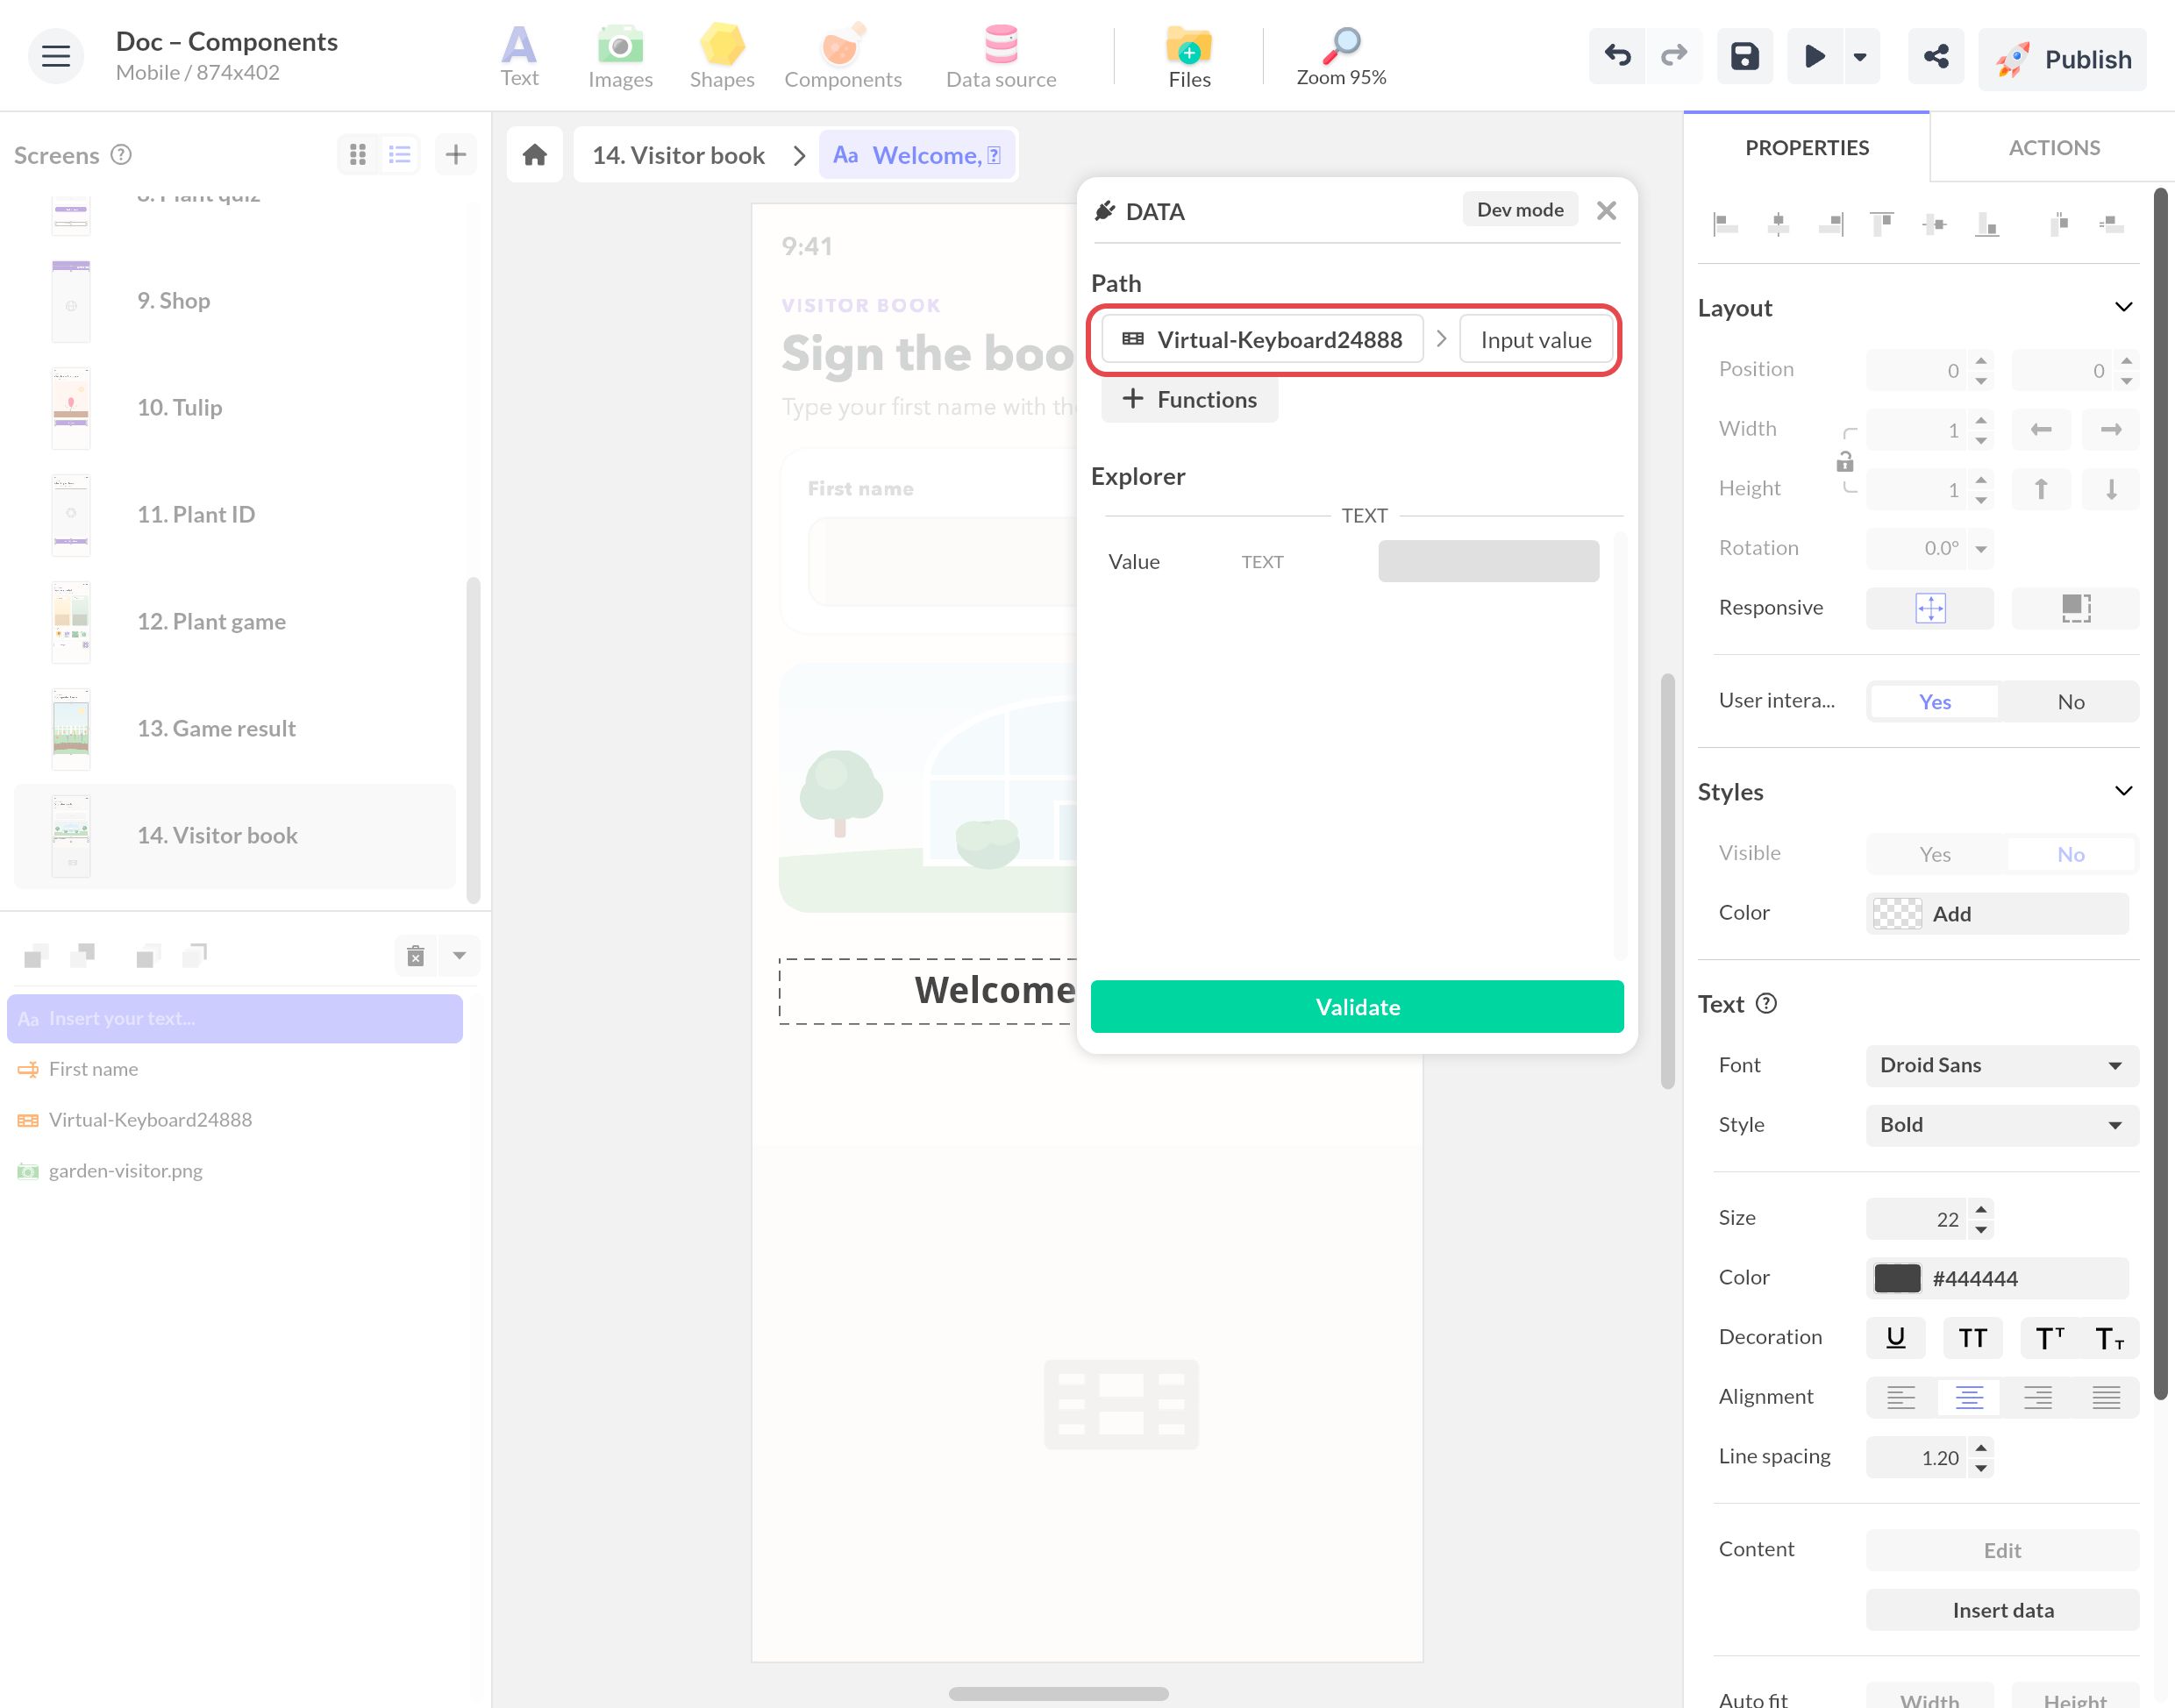Open the #444444 text color swatch

click(1897, 1278)
